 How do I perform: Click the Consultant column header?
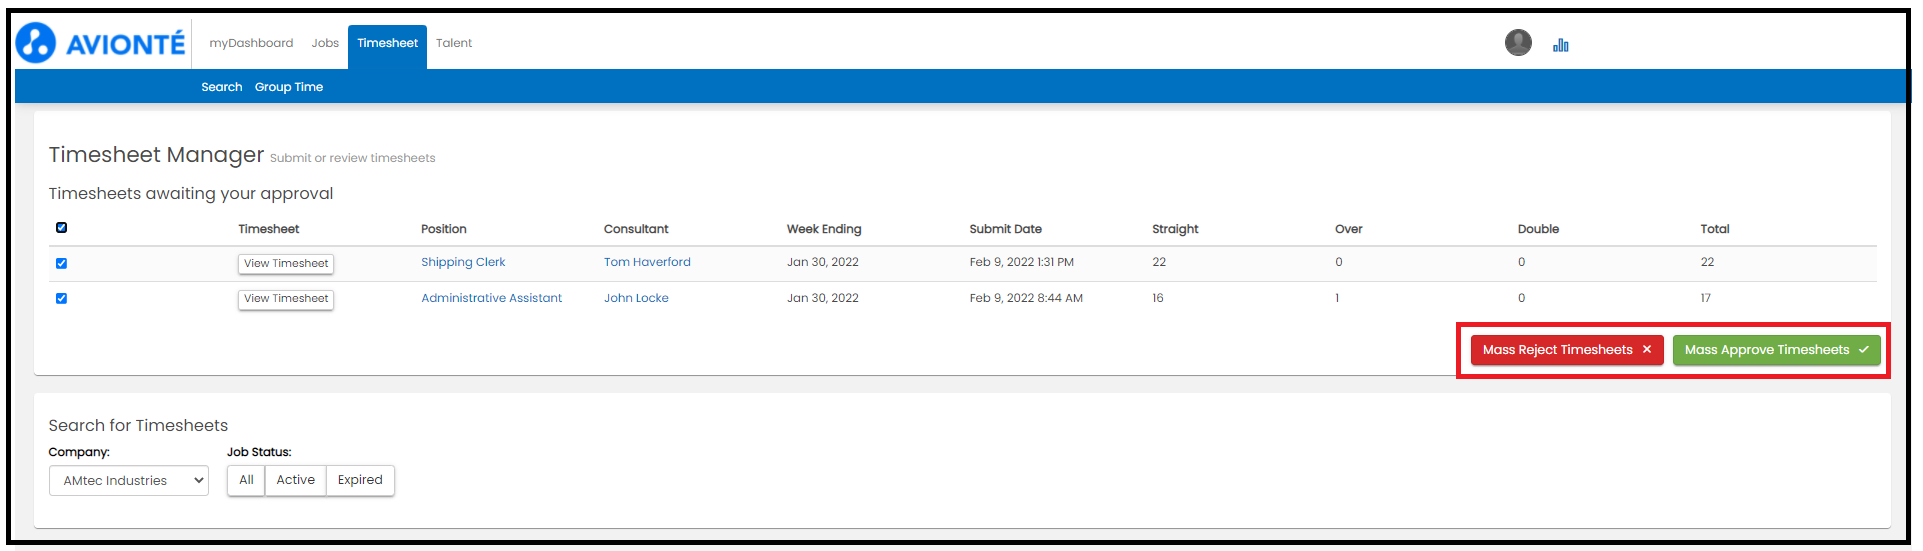coord(636,229)
